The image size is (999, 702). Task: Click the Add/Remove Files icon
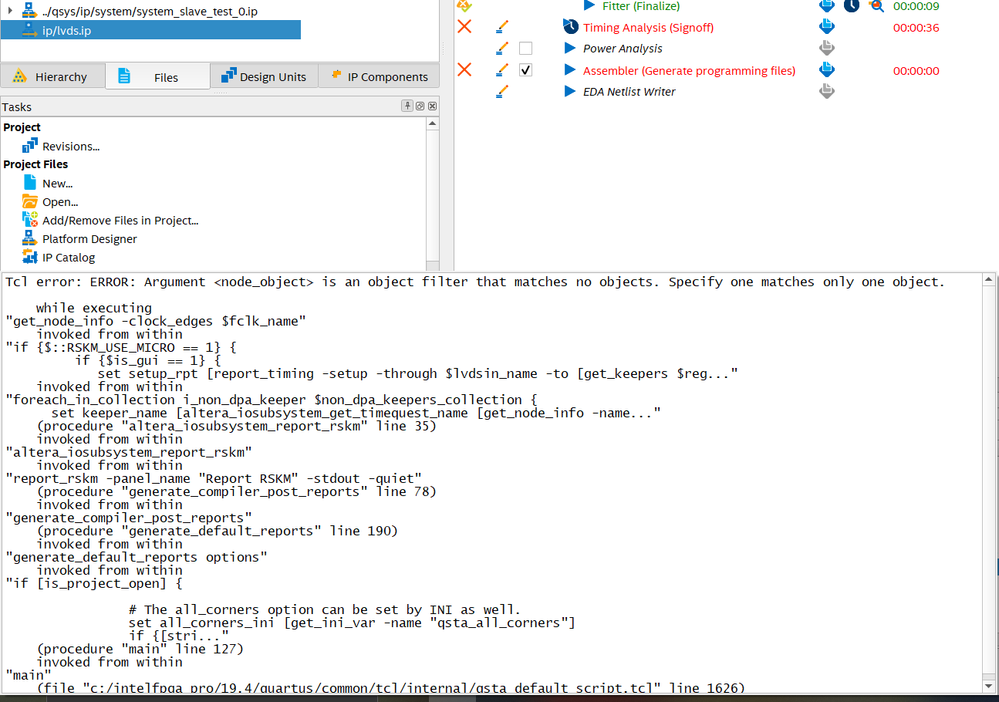pyautogui.click(x=29, y=220)
